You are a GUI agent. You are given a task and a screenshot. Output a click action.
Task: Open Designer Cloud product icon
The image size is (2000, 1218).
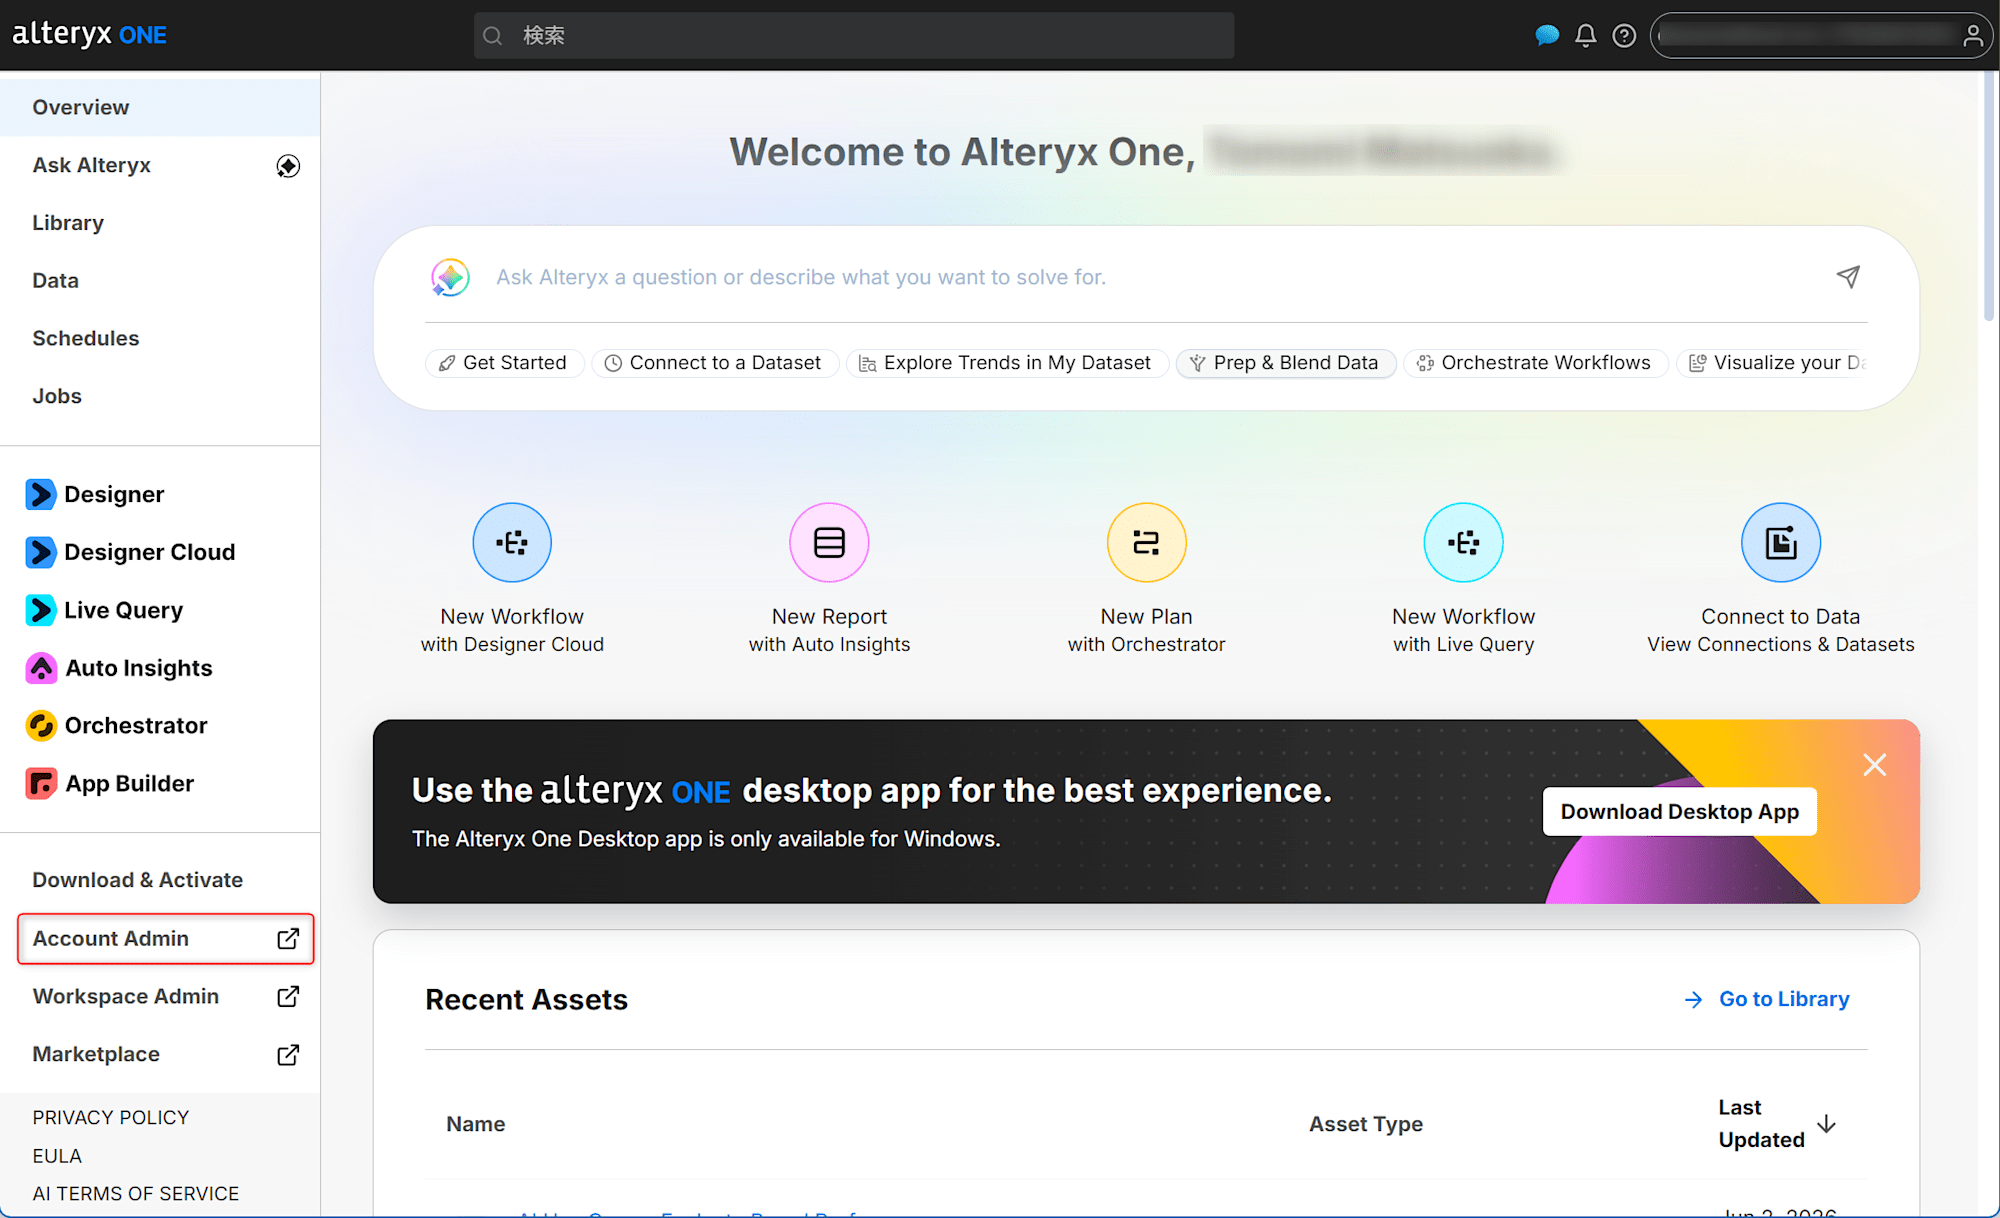click(x=40, y=552)
